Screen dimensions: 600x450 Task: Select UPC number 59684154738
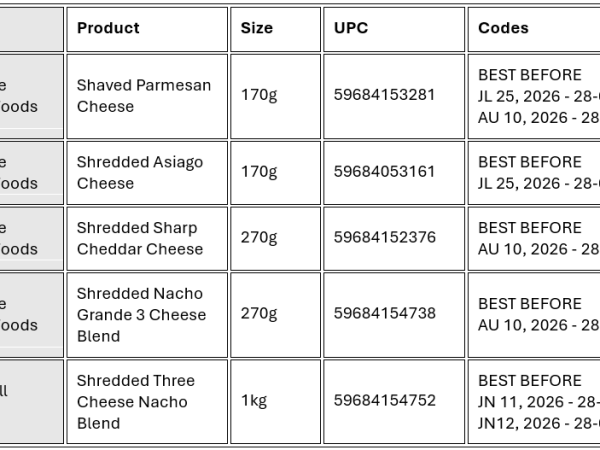(x=385, y=314)
